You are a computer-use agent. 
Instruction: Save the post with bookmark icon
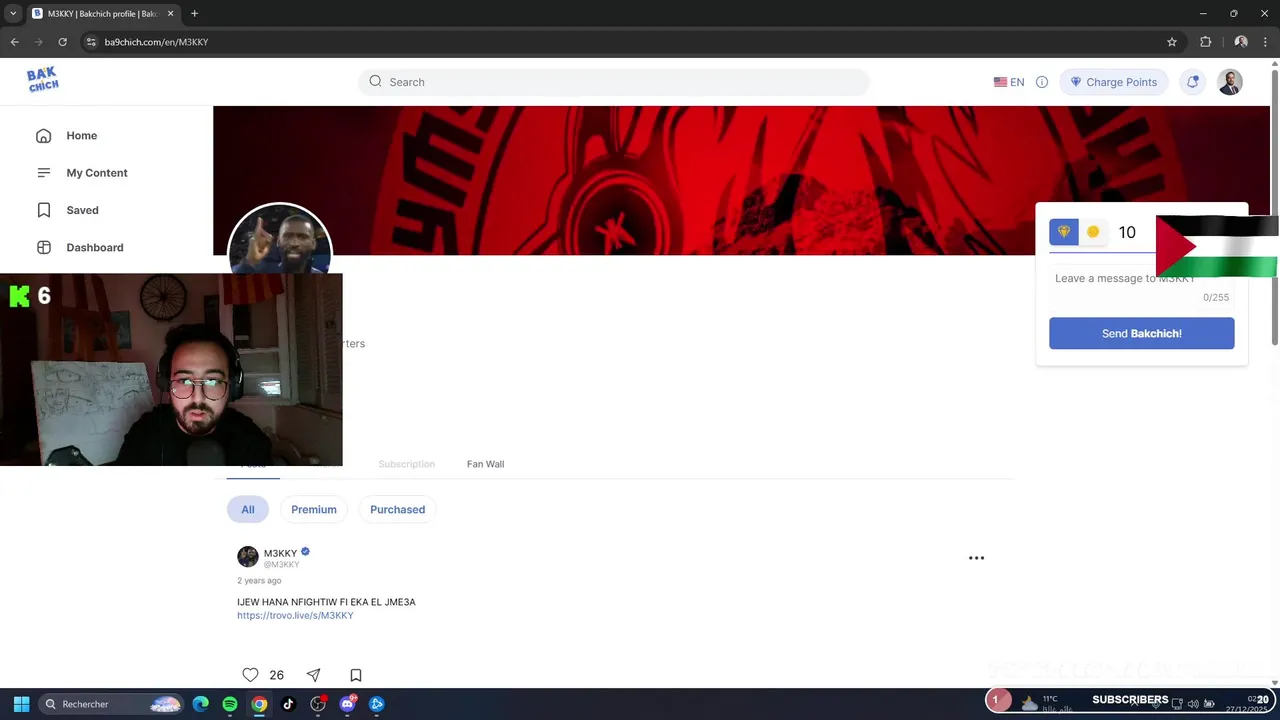(x=356, y=675)
